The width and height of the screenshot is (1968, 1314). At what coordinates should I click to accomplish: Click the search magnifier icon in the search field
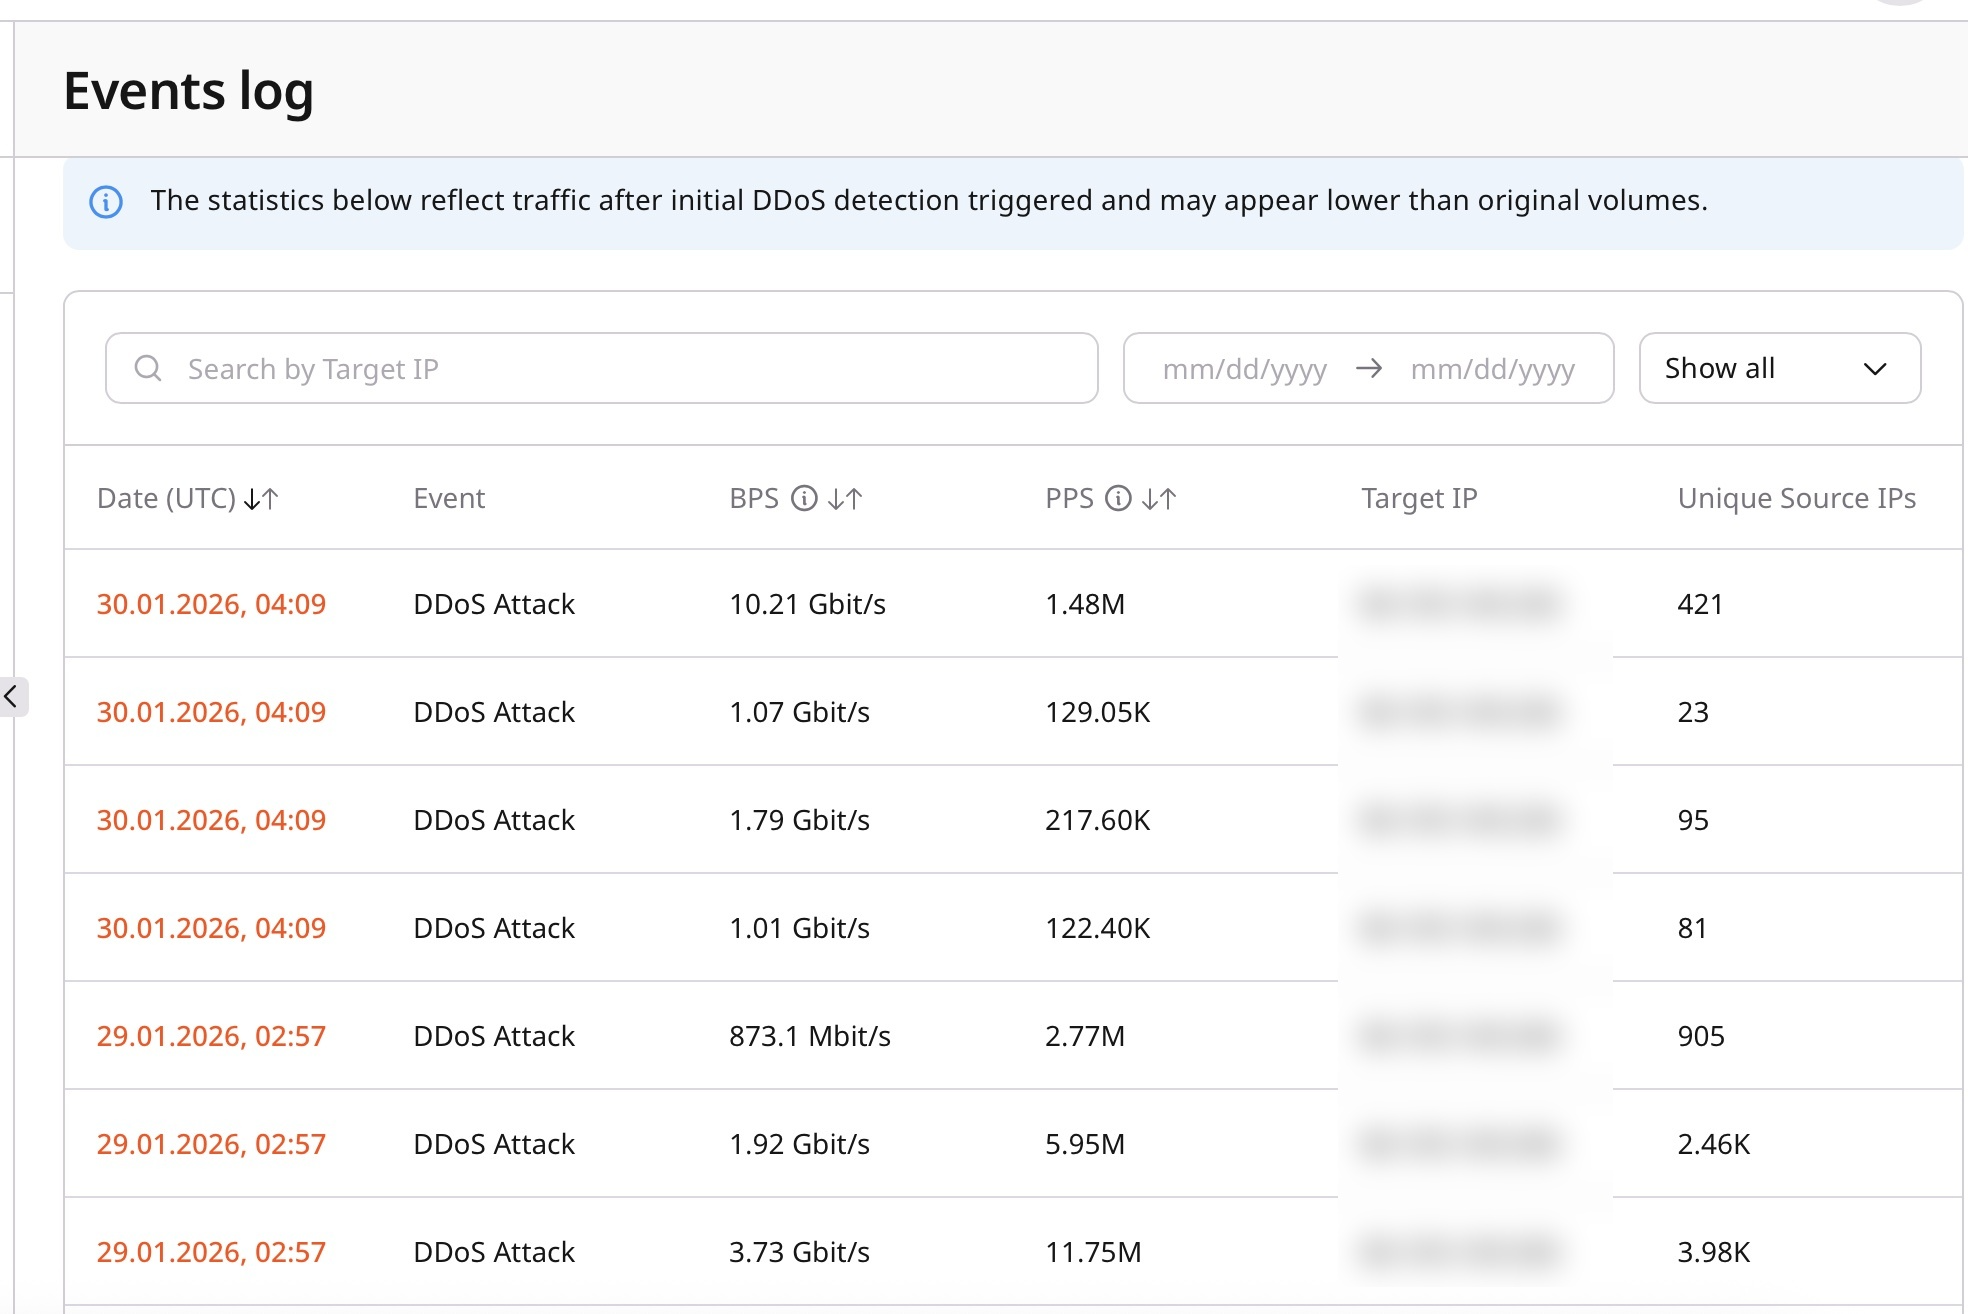click(x=148, y=368)
